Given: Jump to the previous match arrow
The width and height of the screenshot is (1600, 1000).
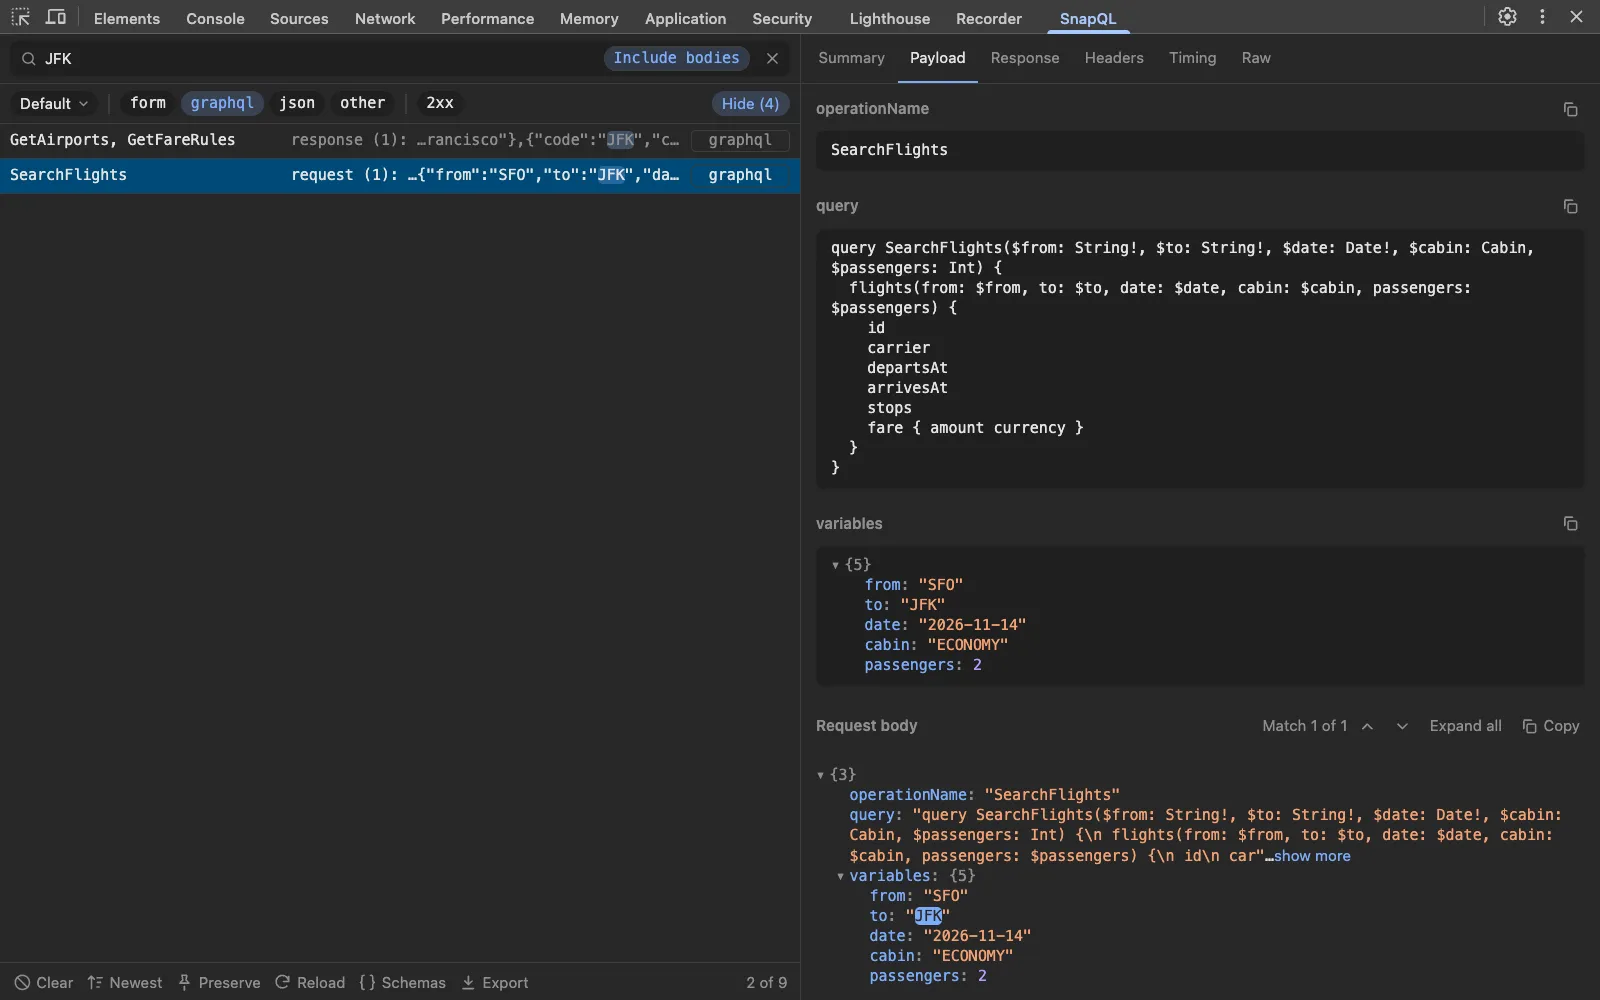Looking at the screenshot, I should point(1367,726).
